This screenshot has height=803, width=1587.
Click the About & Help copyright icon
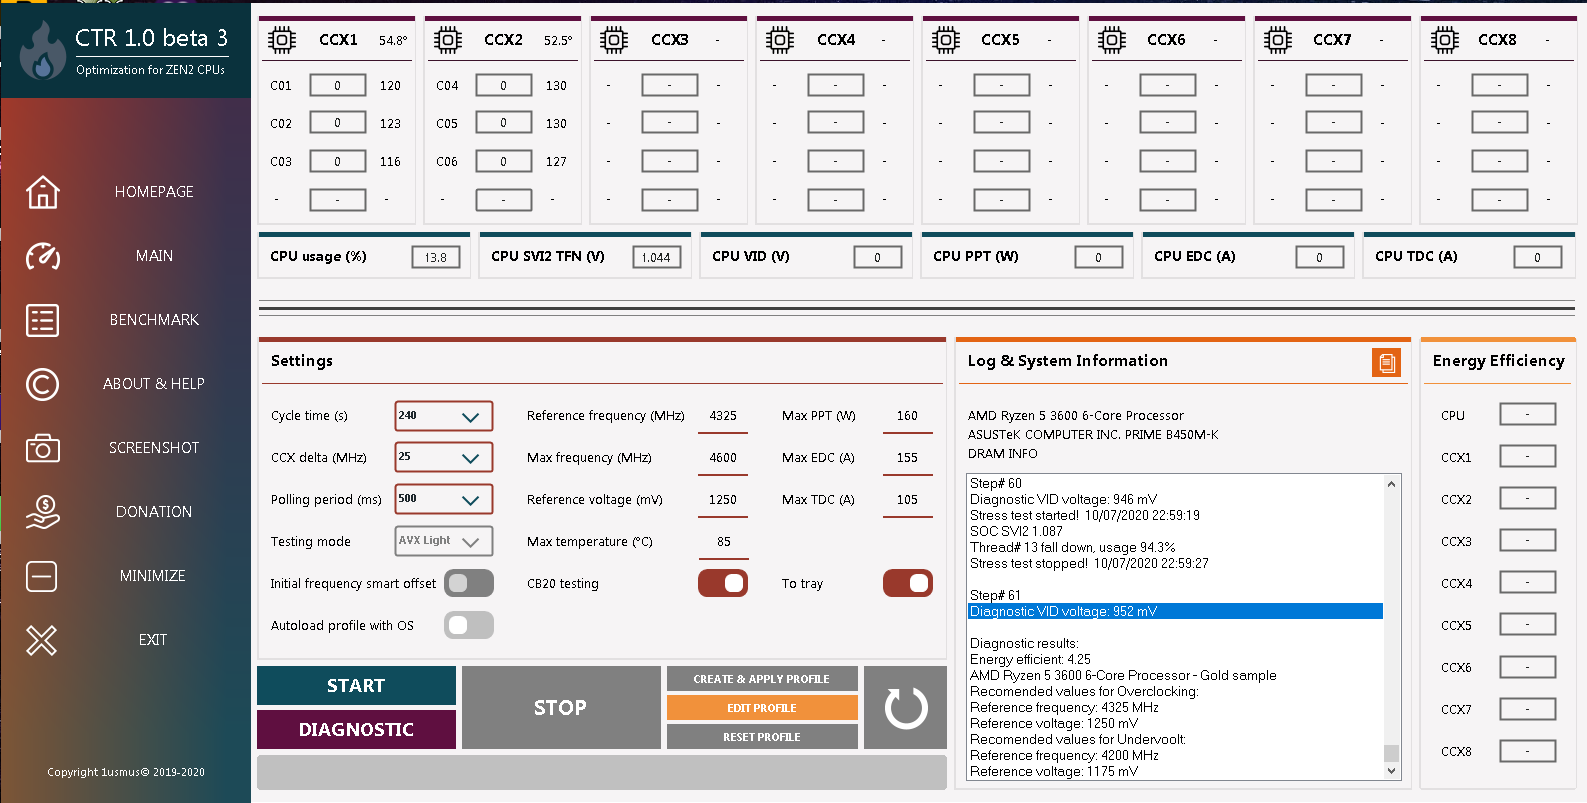tap(42, 384)
